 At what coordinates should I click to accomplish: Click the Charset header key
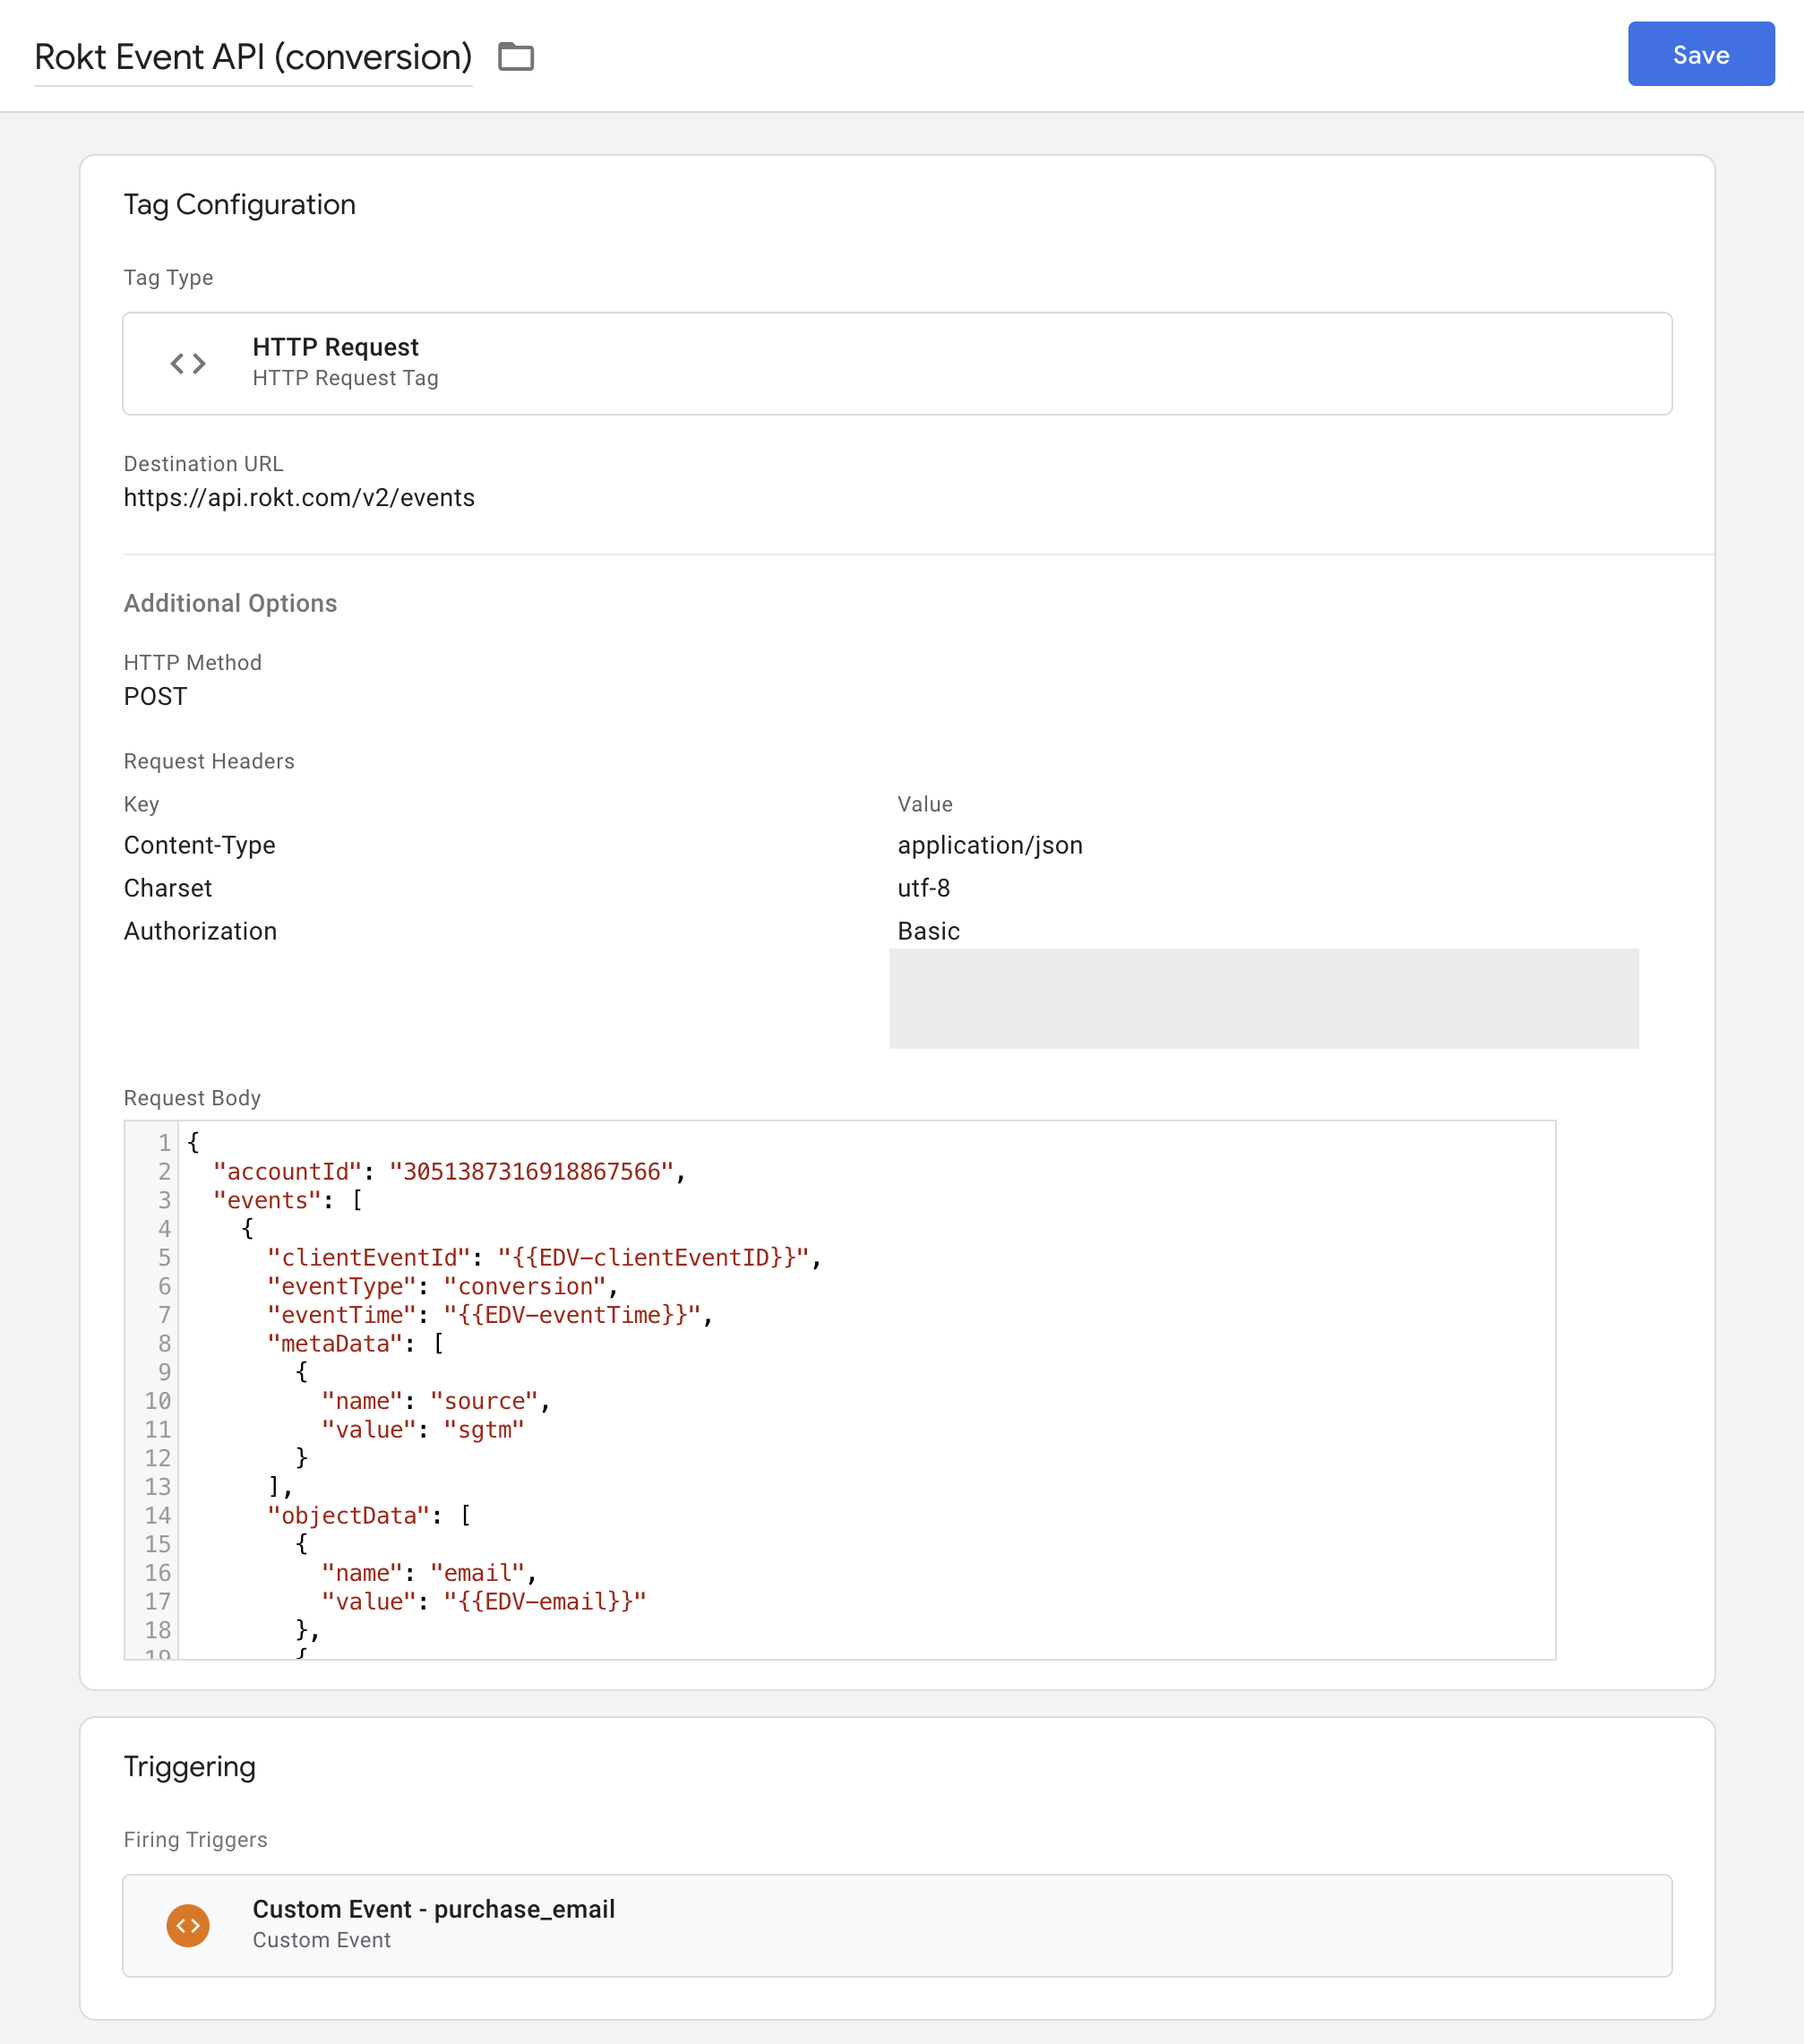click(x=168, y=888)
